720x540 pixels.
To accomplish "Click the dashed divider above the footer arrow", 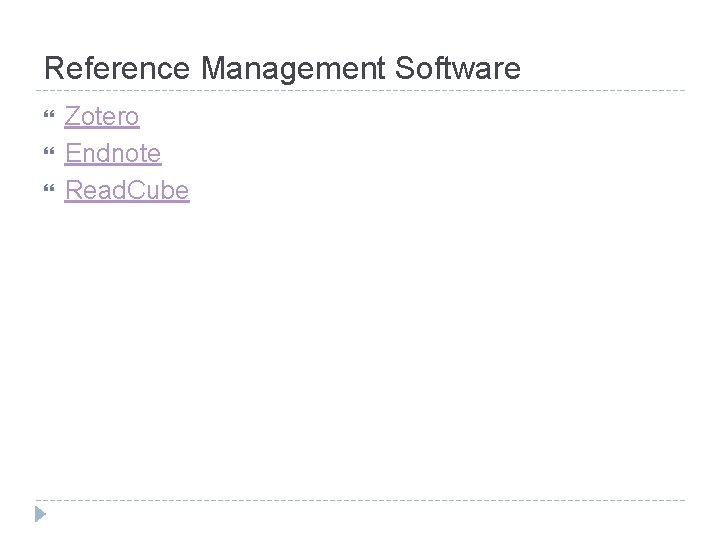I will coord(360,500).
